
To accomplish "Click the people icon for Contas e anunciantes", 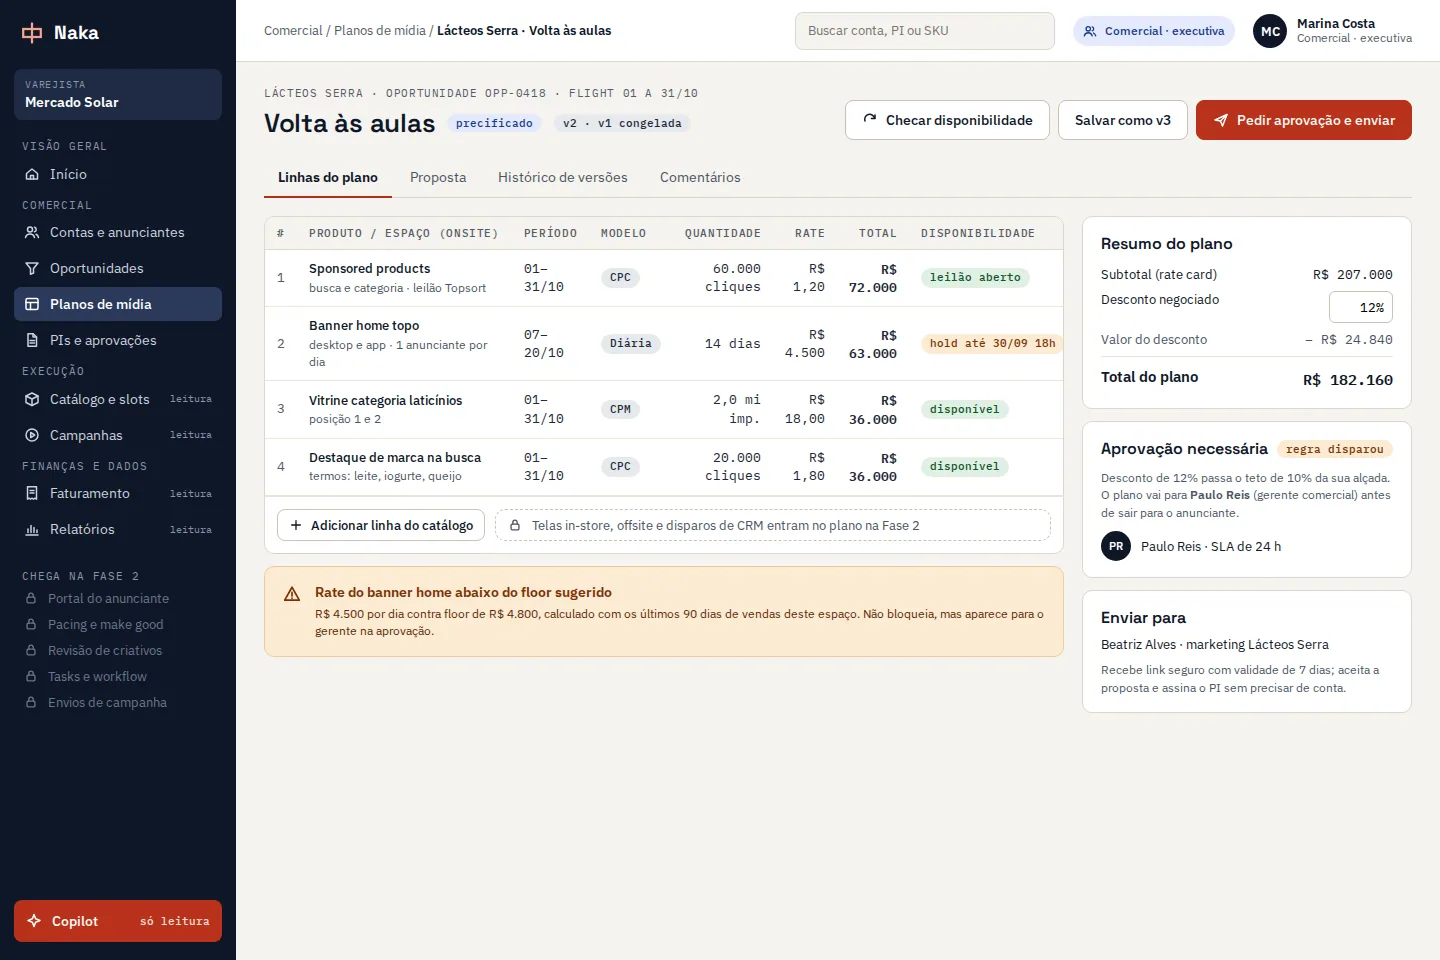I will pos(32,232).
